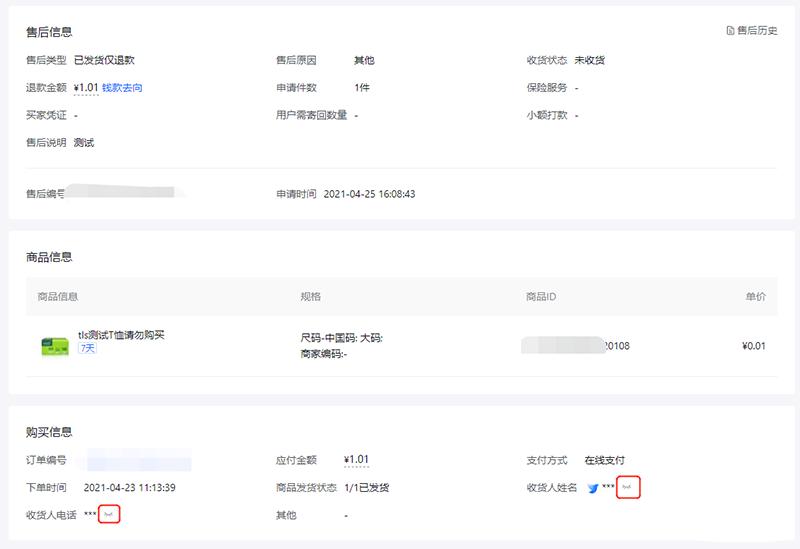The height and width of the screenshot is (549, 800).
Task: Click the 1/1已发货 shipping status text
Action: [366, 488]
